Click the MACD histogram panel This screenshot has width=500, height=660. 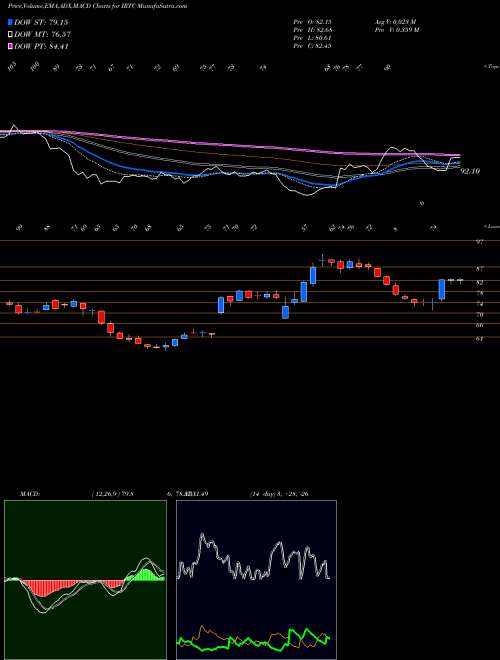click(85, 580)
